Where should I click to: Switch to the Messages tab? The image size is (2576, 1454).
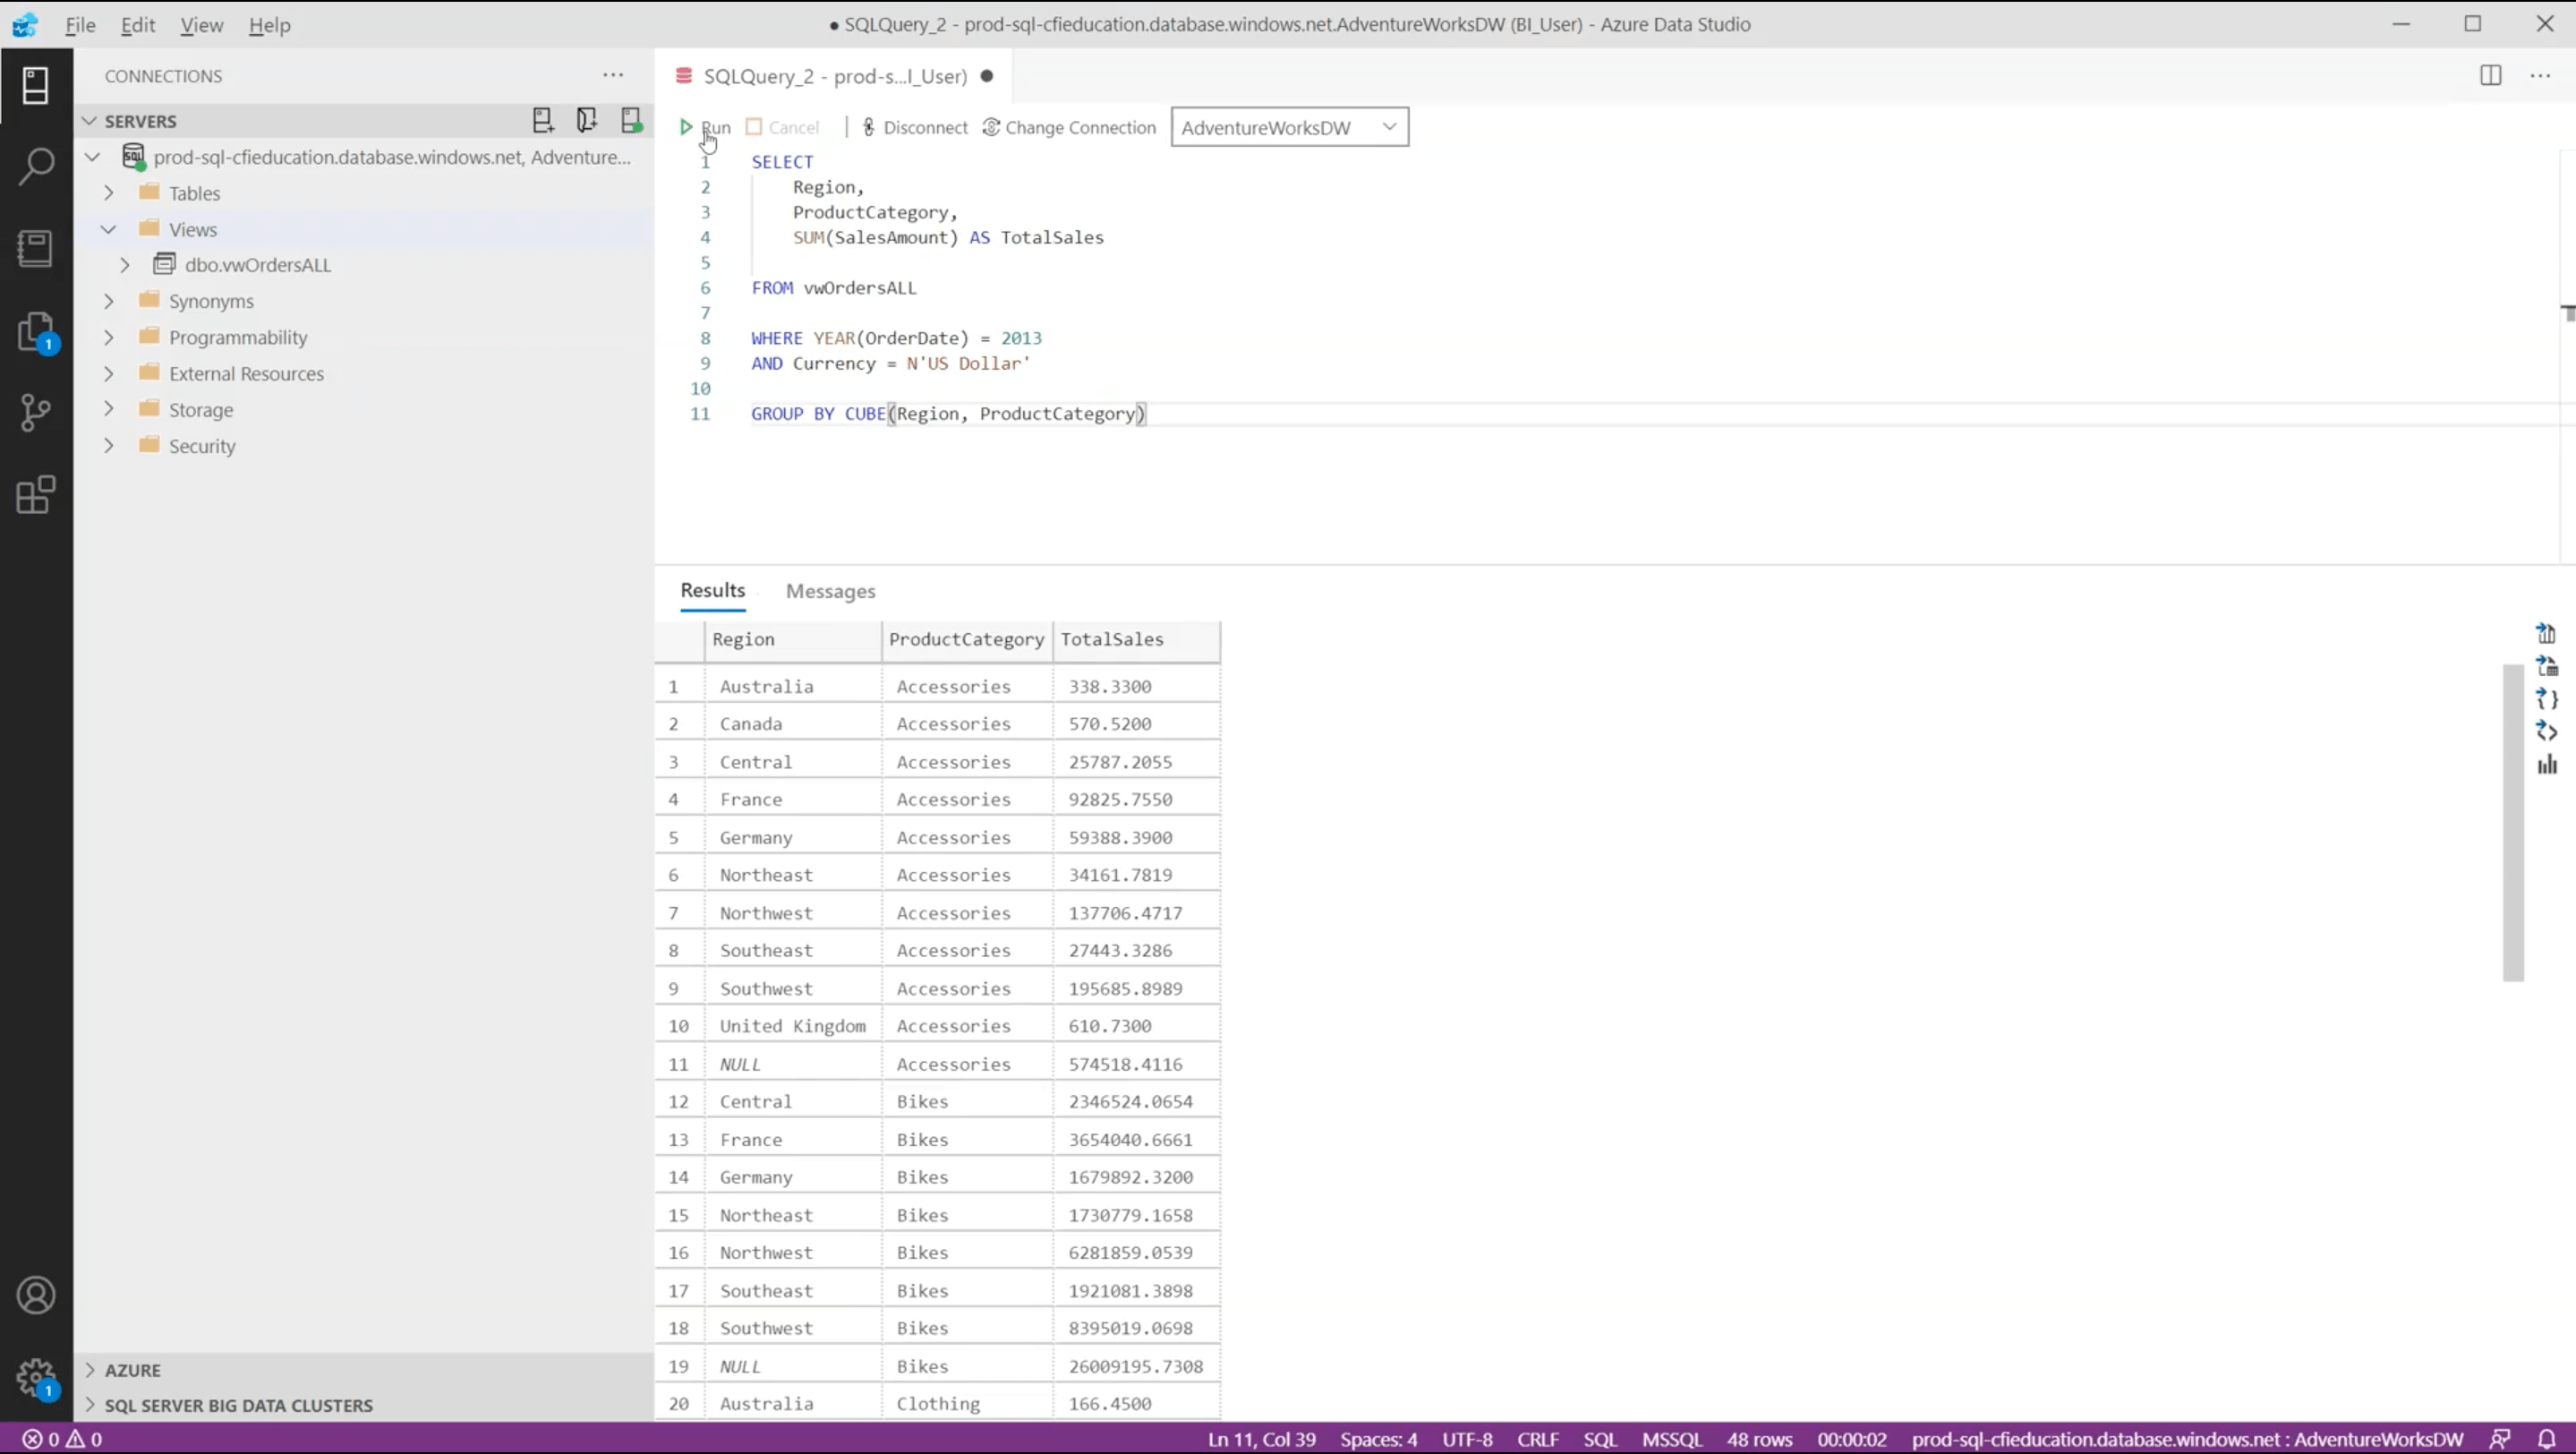[830, 591]
